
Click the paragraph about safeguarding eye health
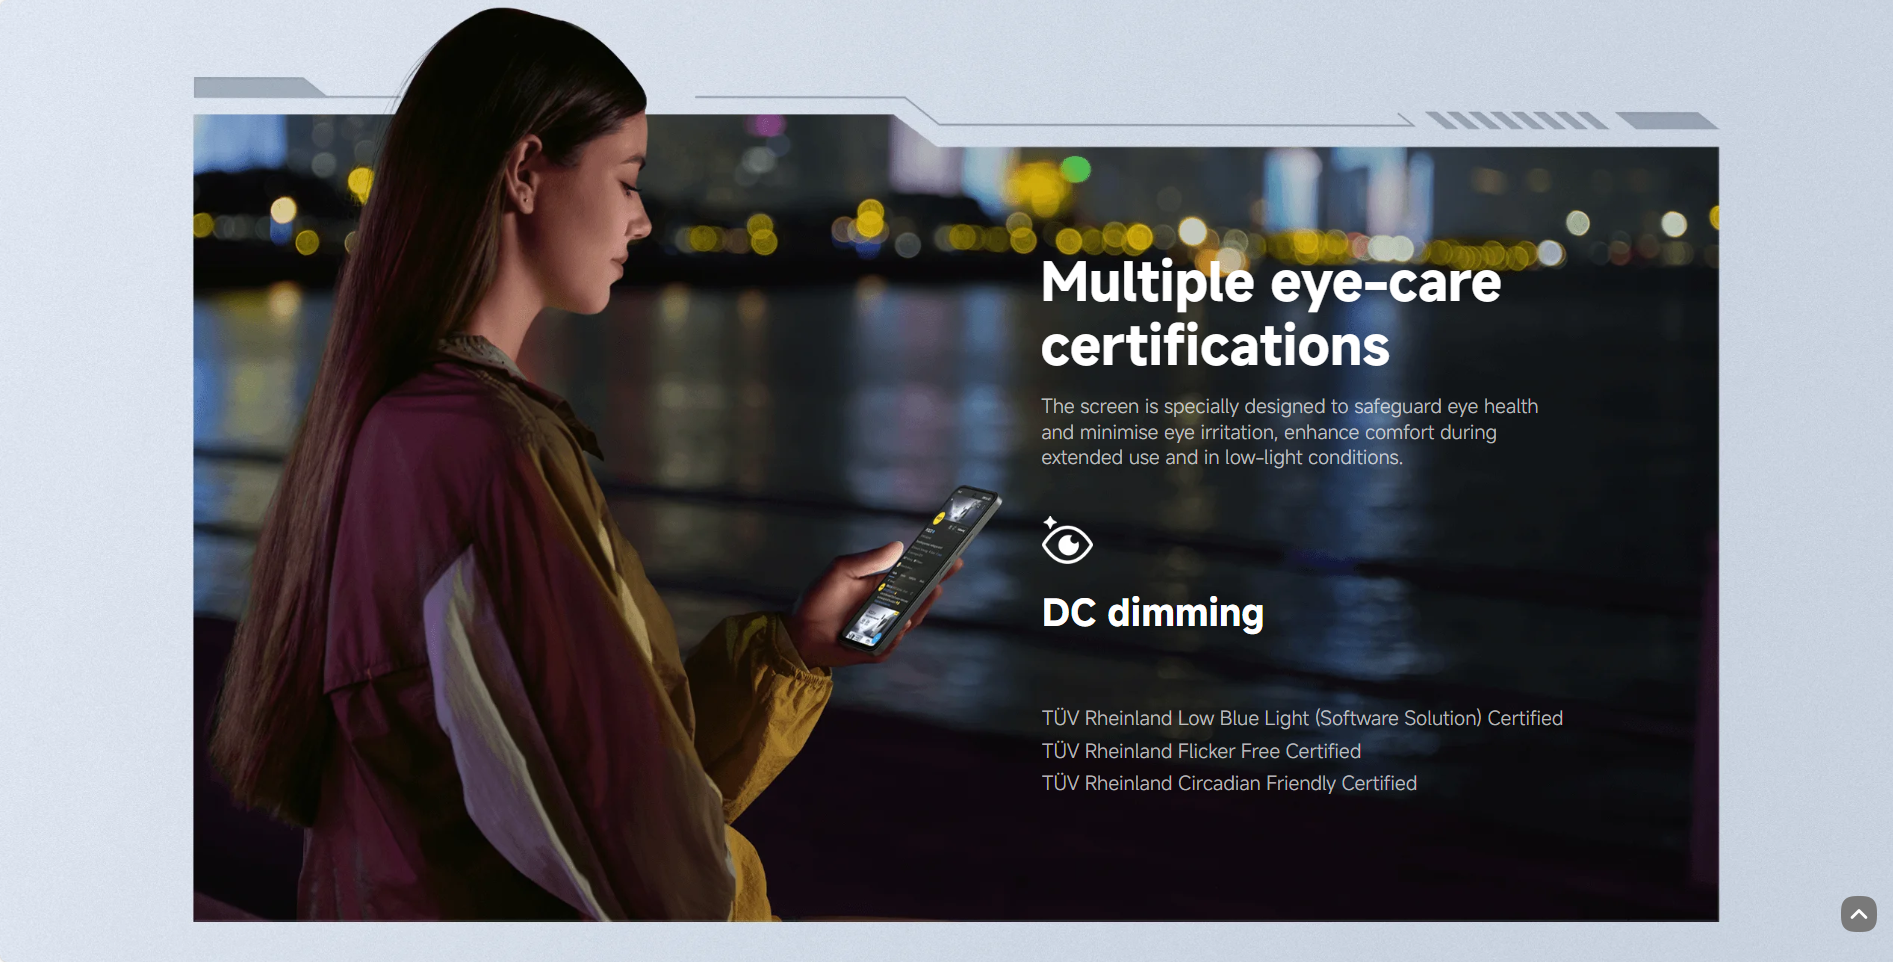click(1288, 432)
